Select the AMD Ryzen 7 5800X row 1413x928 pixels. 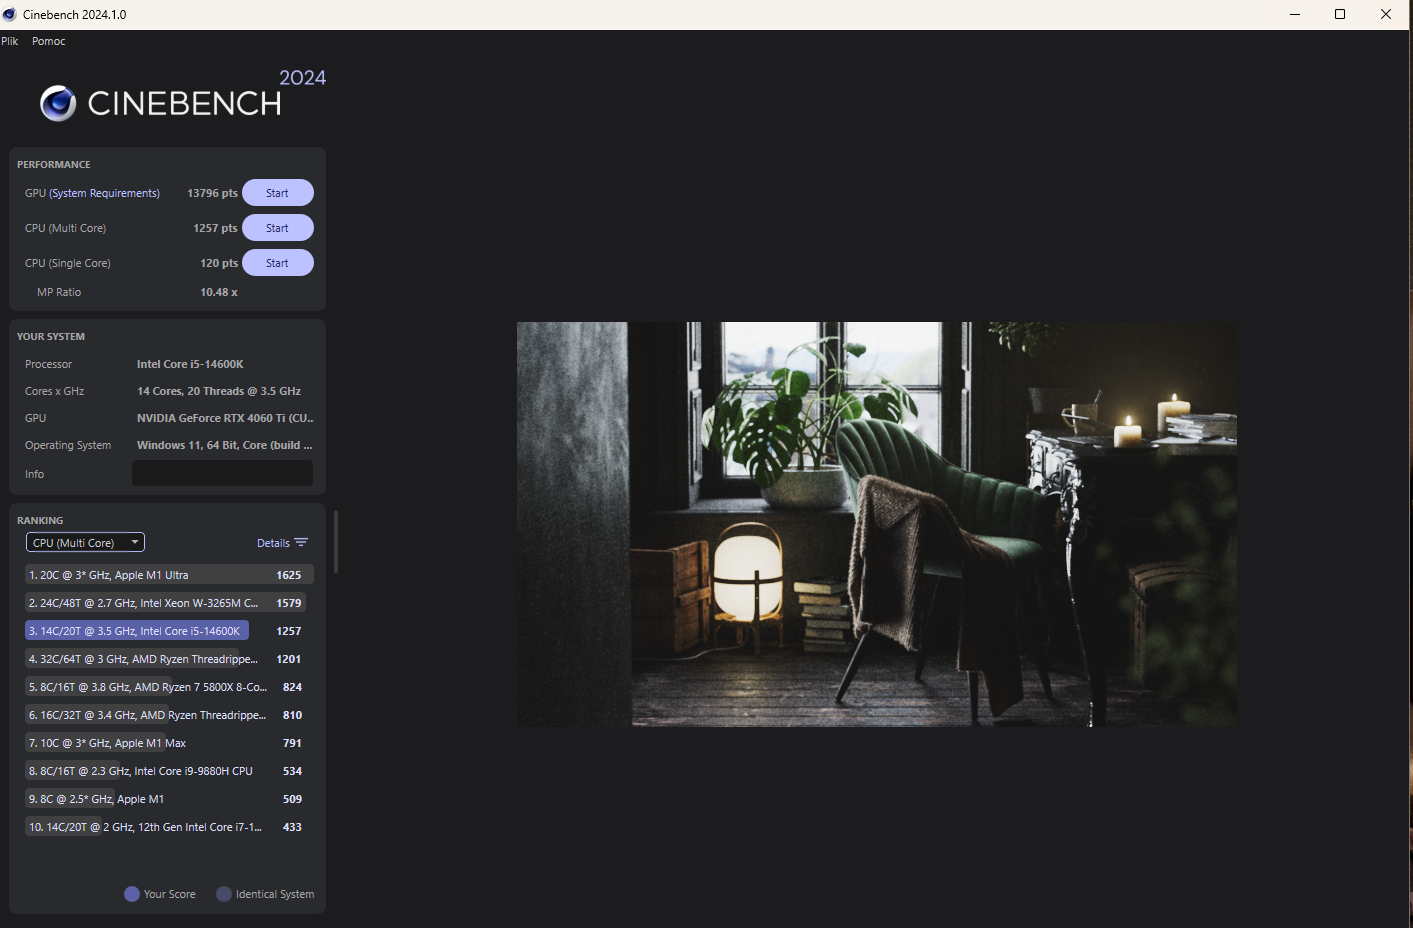click(x=169, y=687)
